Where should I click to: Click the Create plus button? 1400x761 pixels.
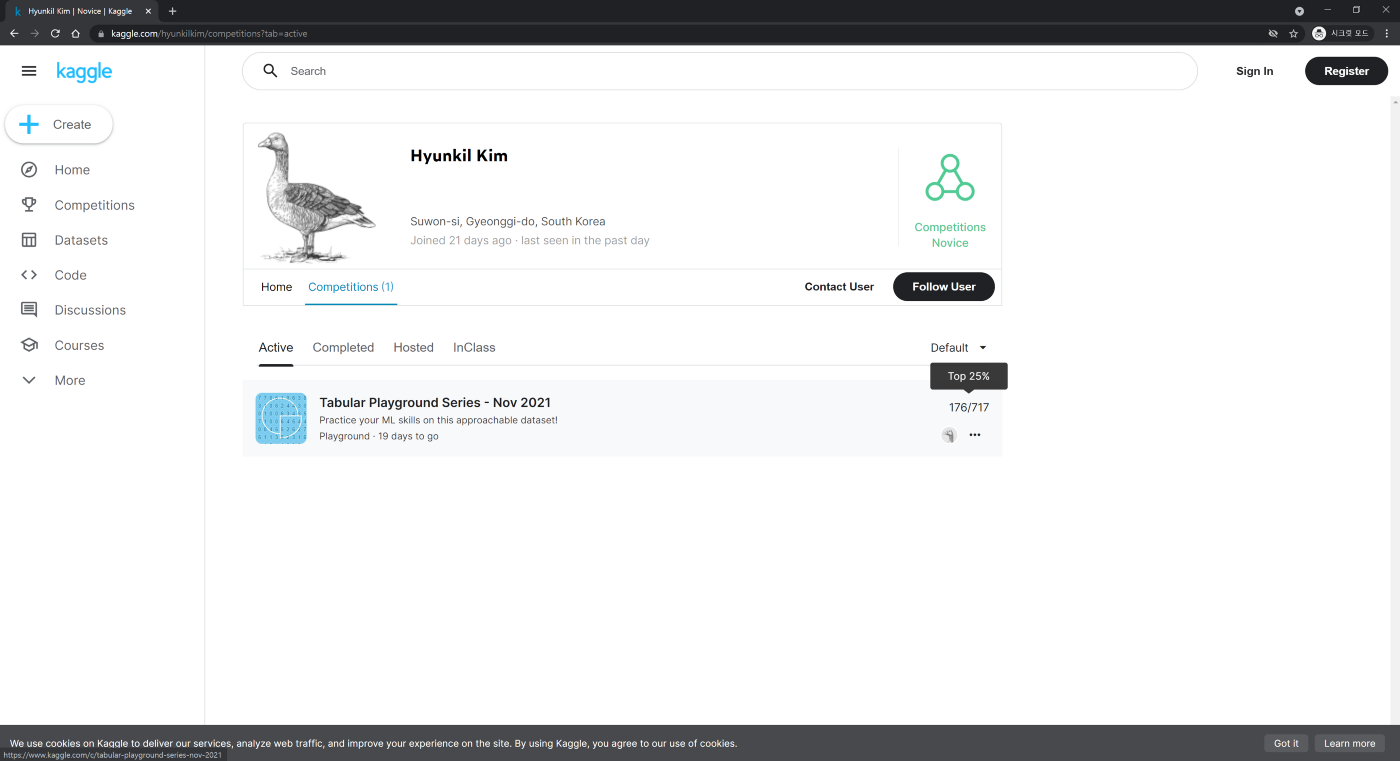(x=59, y=125)
